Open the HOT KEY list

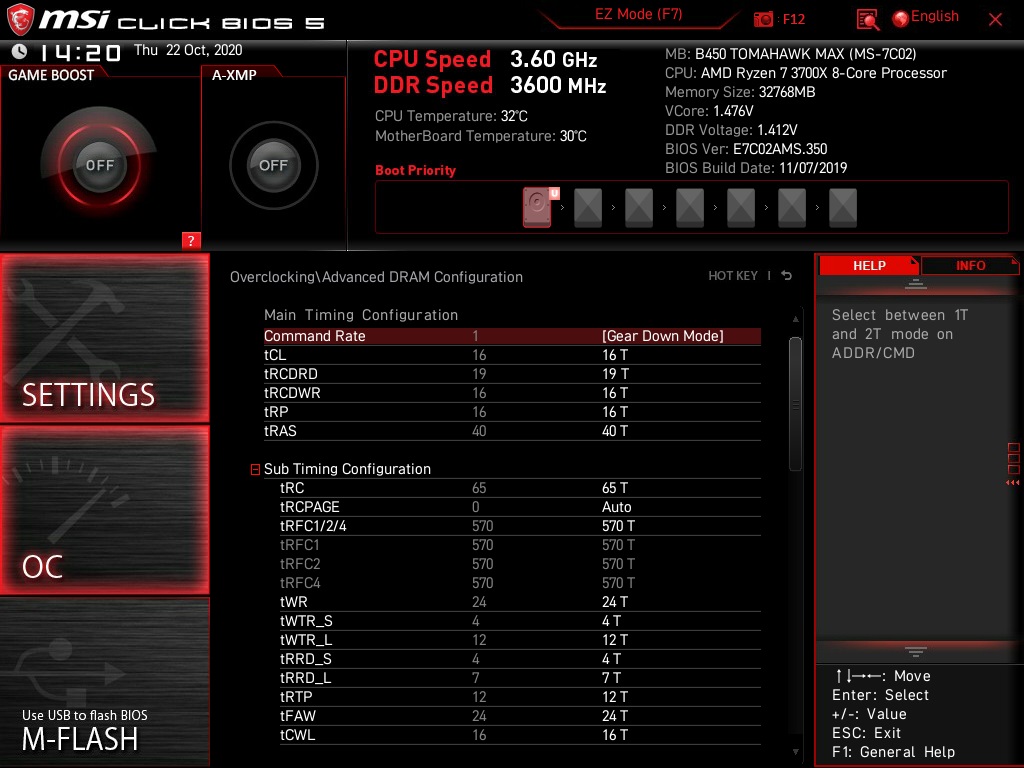point(733,275)
